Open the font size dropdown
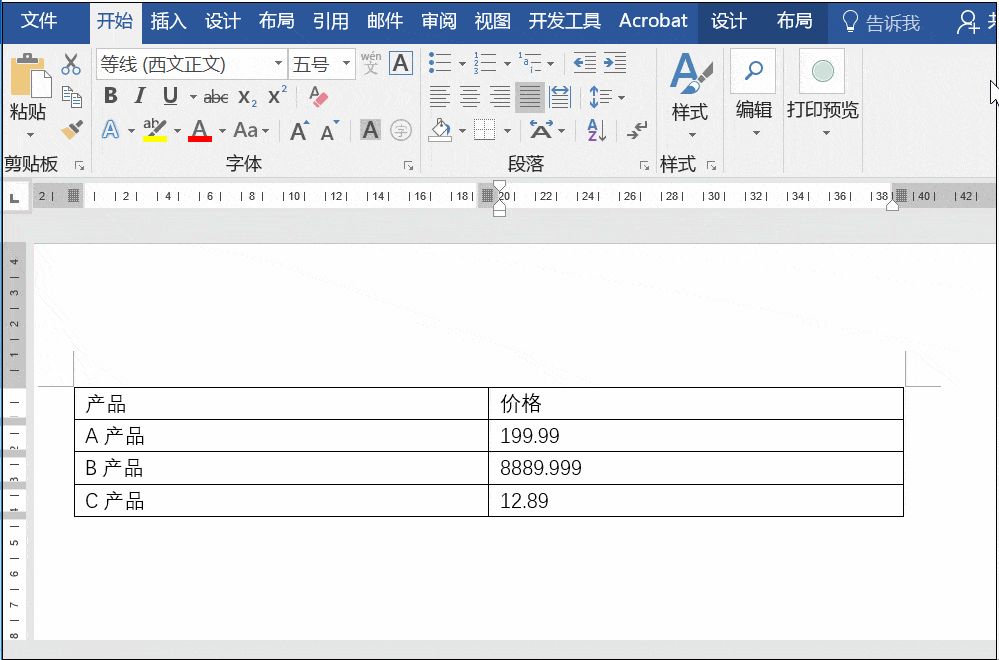The width and height of the screenshot is (999, 660). pos(346,64)
